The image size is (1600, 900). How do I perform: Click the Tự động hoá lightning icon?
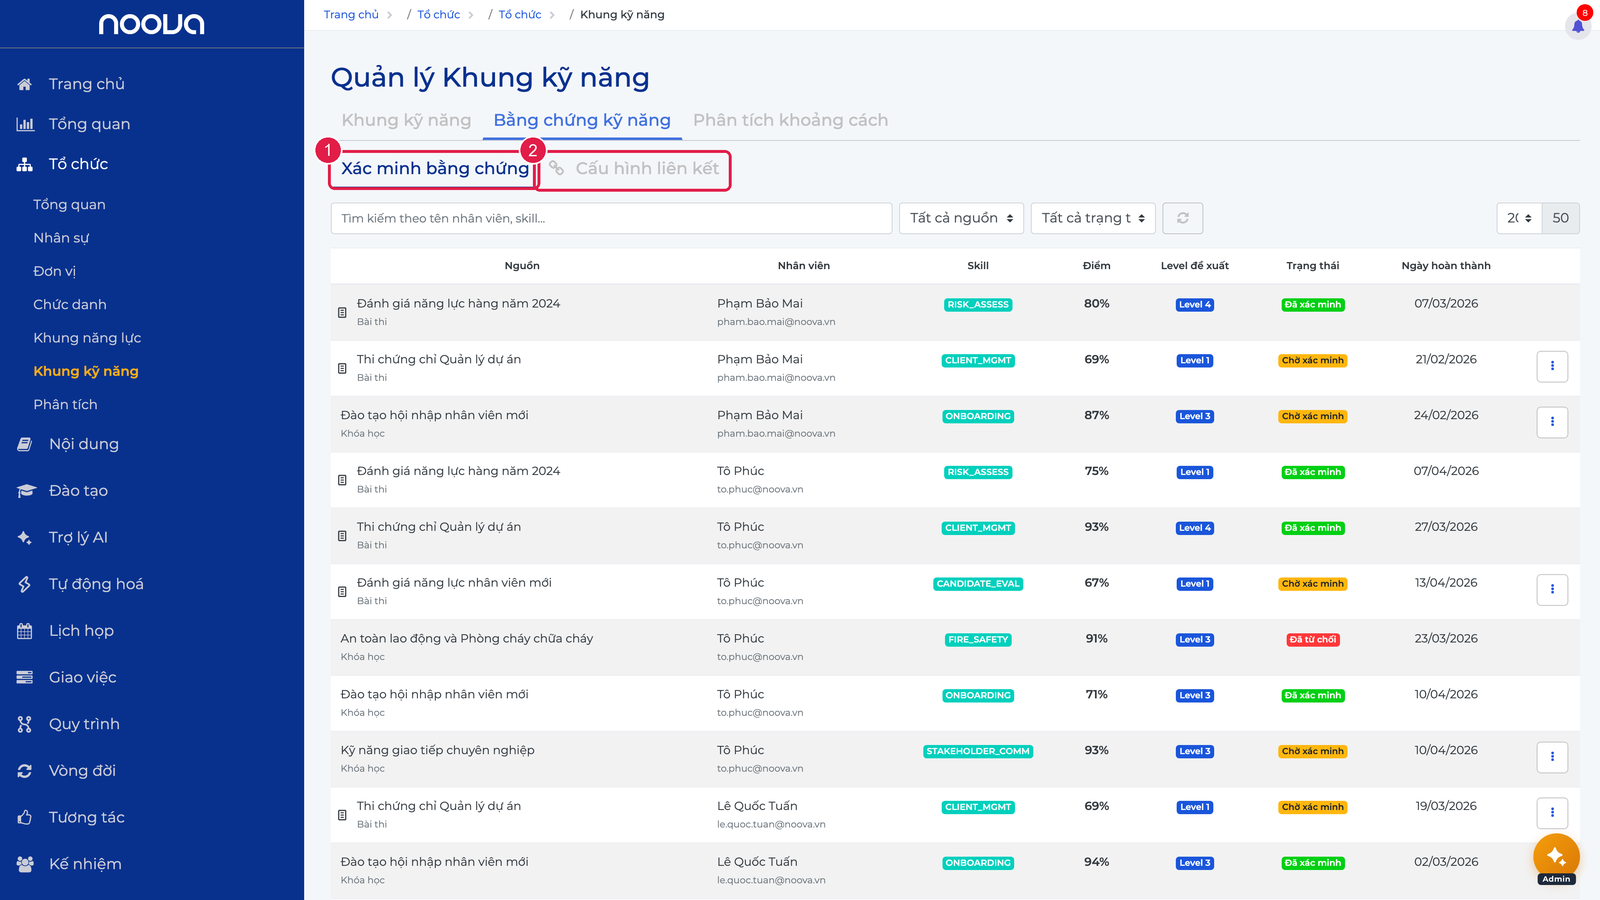25,584
